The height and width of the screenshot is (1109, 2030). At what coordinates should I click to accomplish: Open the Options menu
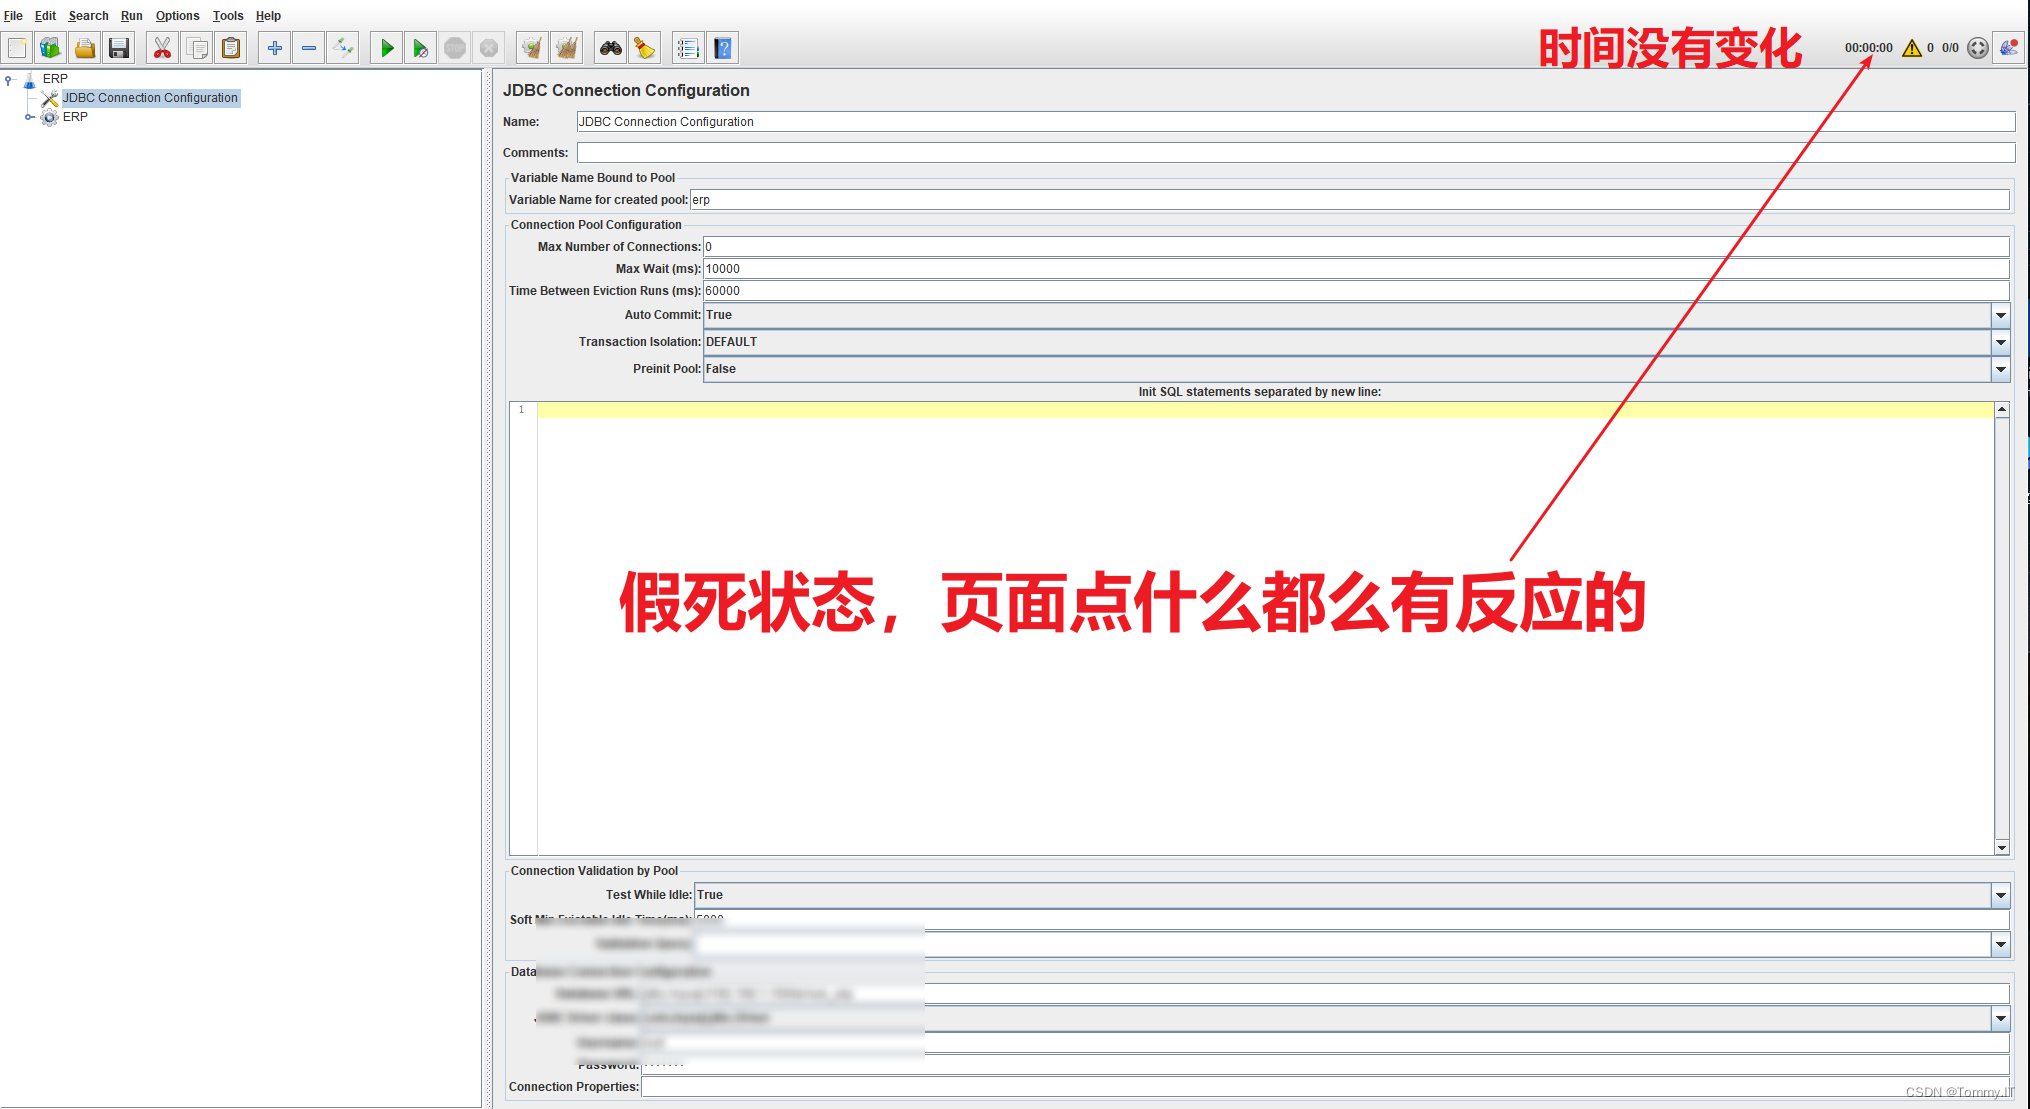pyautogui.click(x=177, y=15)
